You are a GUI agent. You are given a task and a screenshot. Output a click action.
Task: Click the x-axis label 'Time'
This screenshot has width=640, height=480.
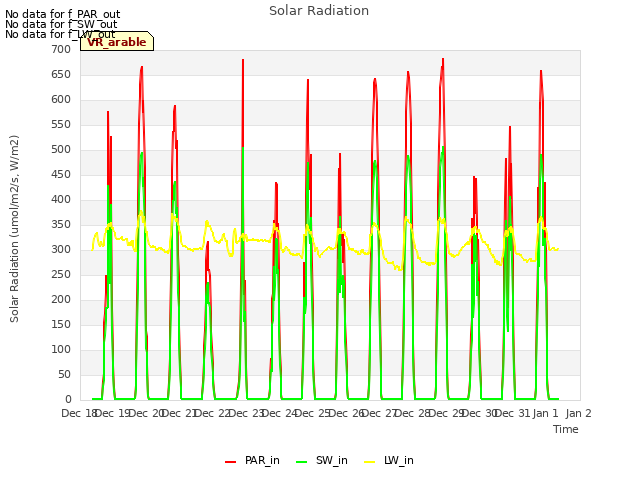566,429
